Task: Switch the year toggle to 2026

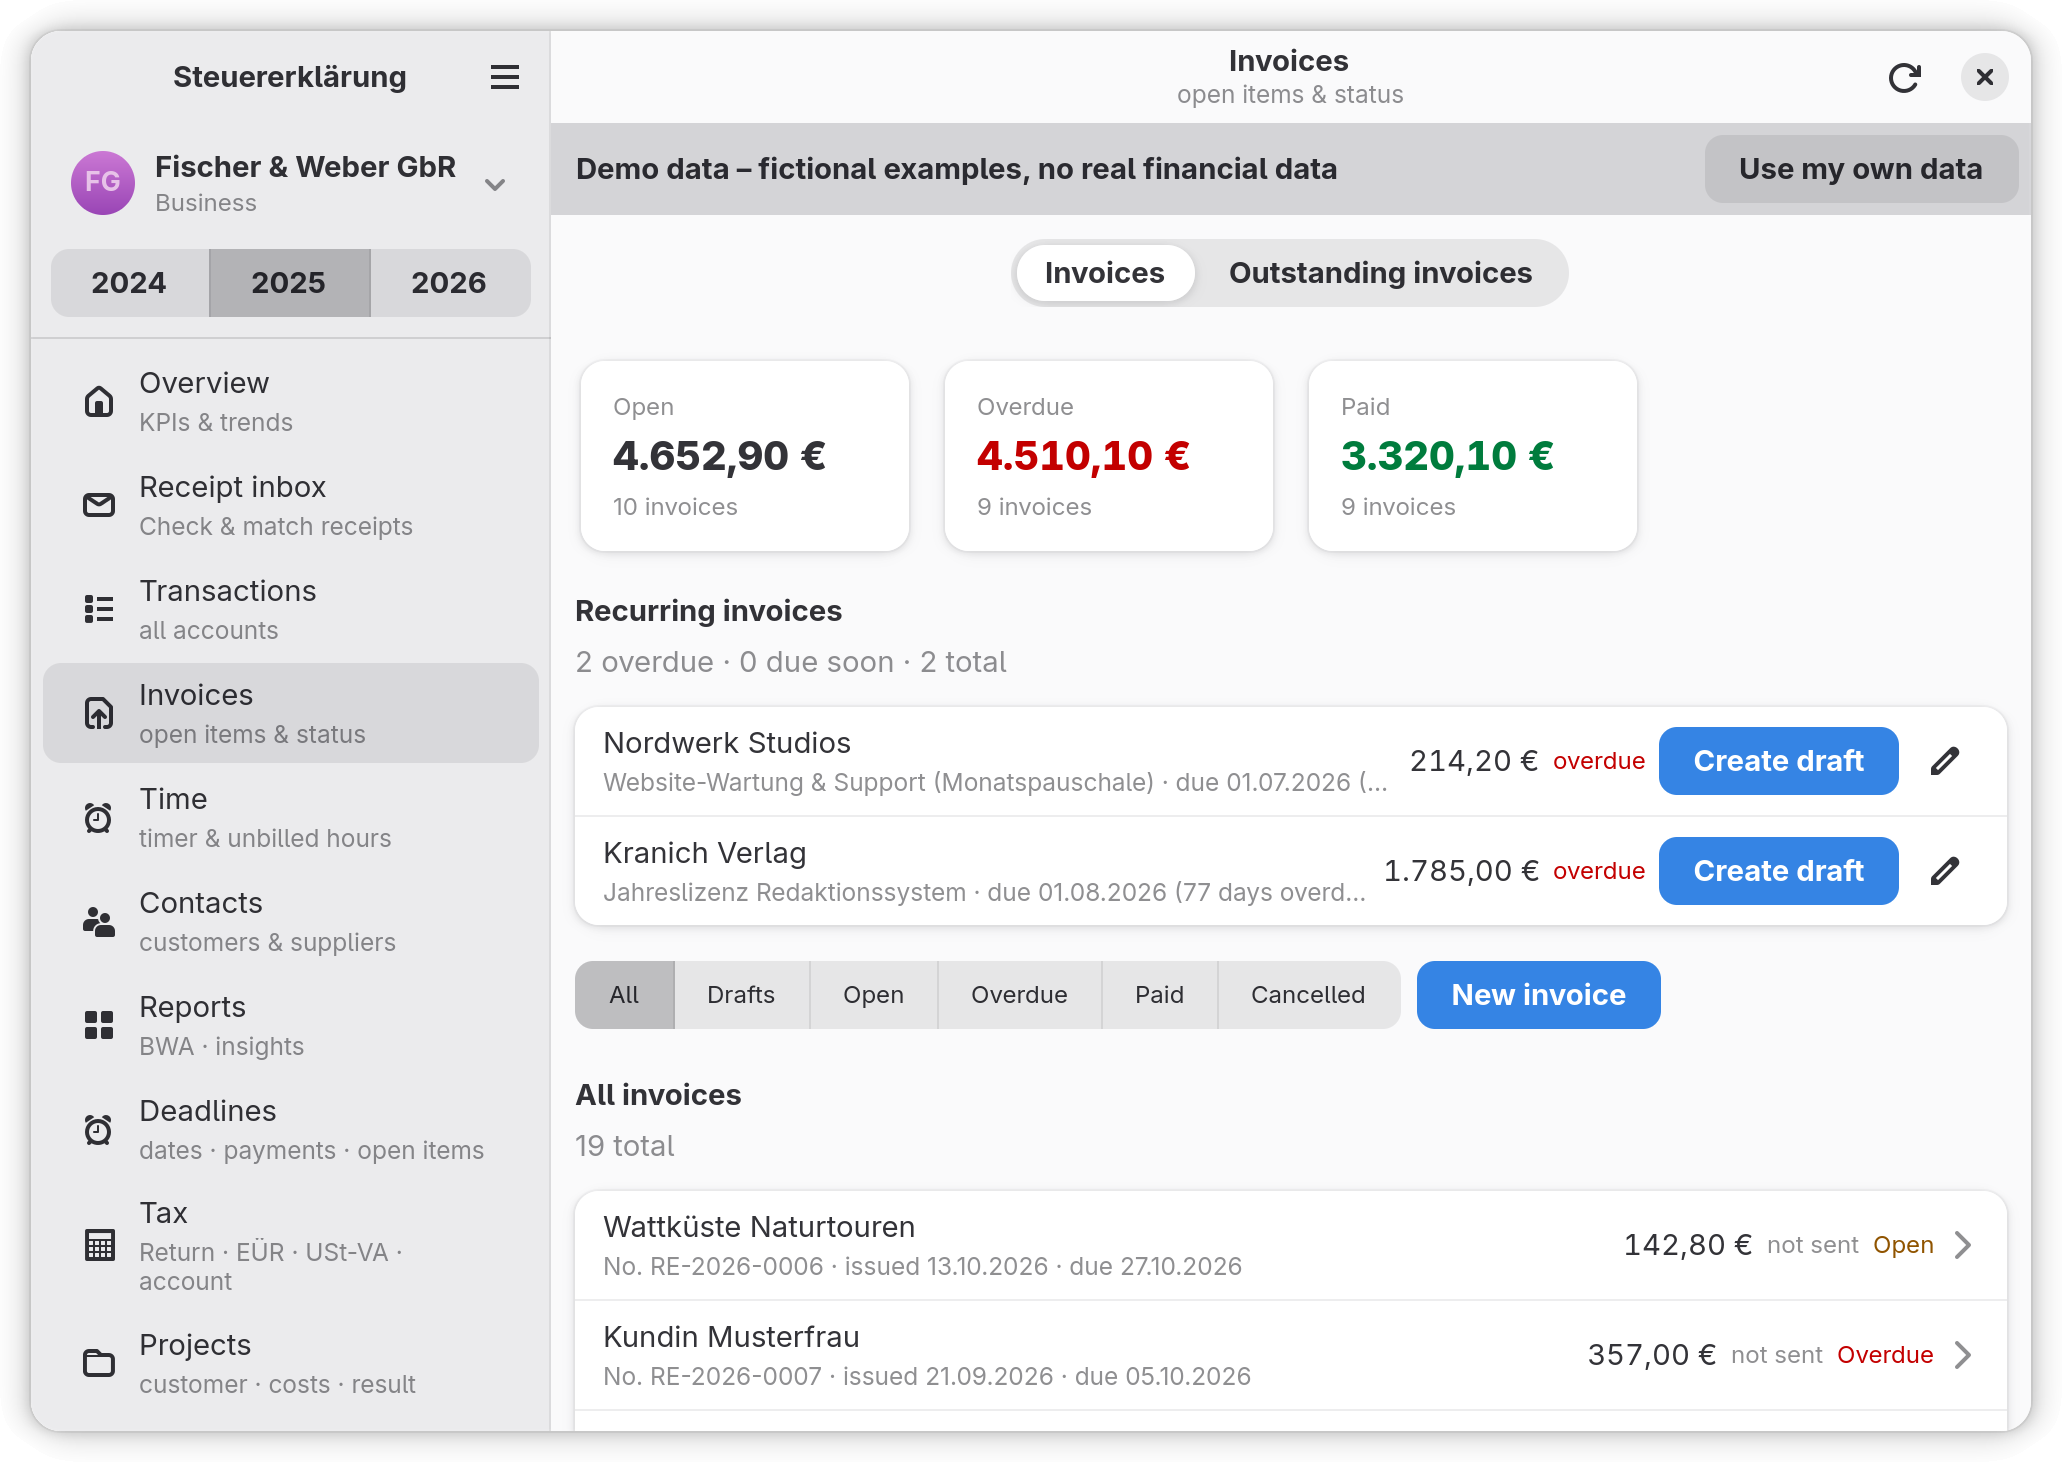Action: point(450,283)
